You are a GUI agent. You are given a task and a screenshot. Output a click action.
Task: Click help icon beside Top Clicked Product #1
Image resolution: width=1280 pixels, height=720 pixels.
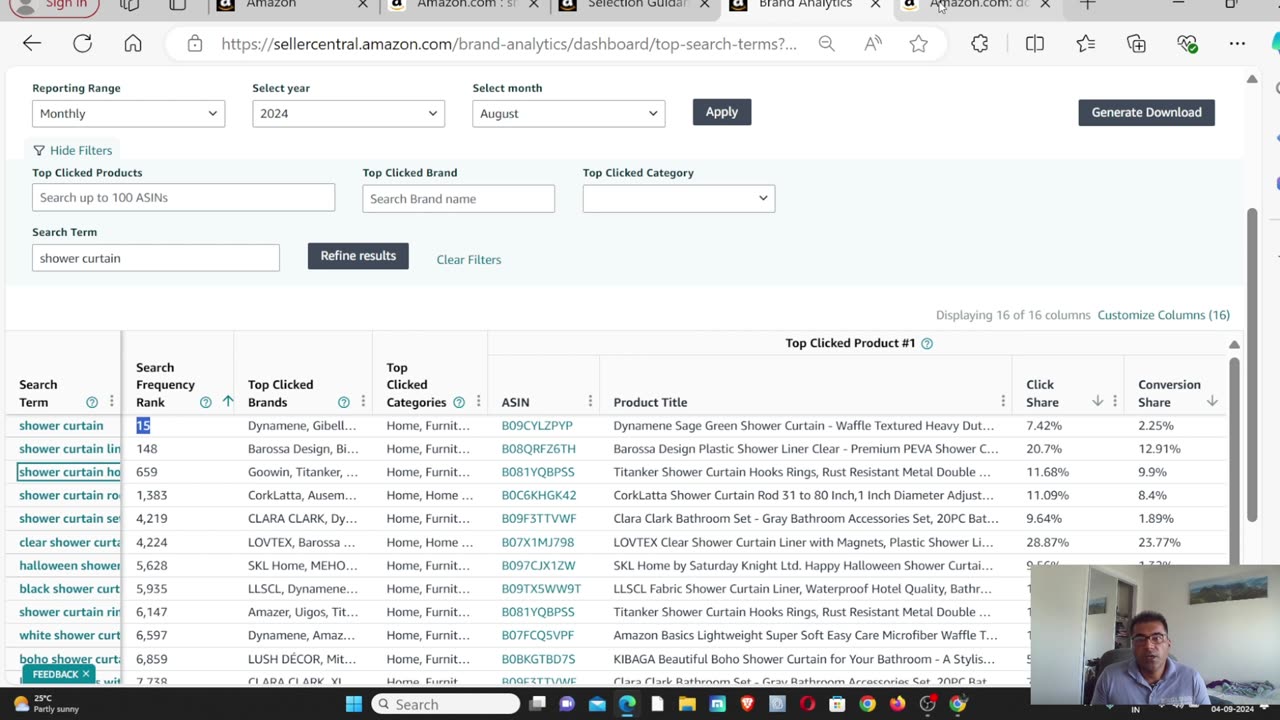(927, 343)
